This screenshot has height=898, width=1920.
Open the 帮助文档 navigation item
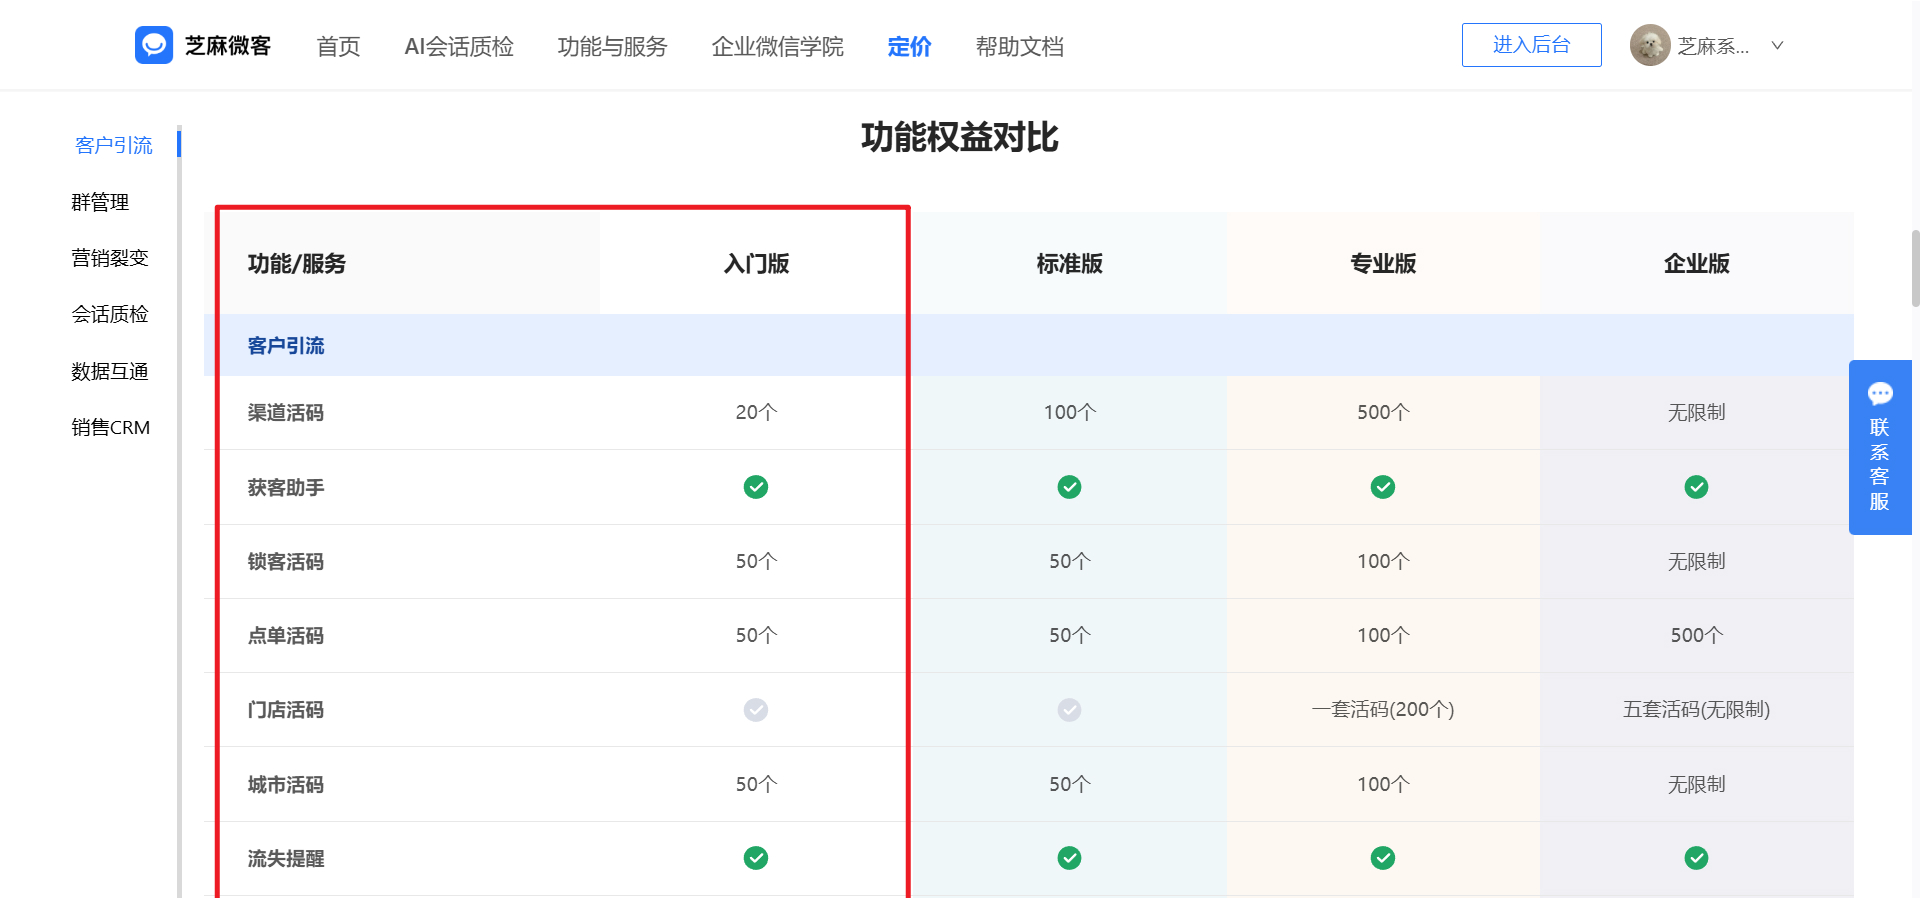coord(1019,46)
